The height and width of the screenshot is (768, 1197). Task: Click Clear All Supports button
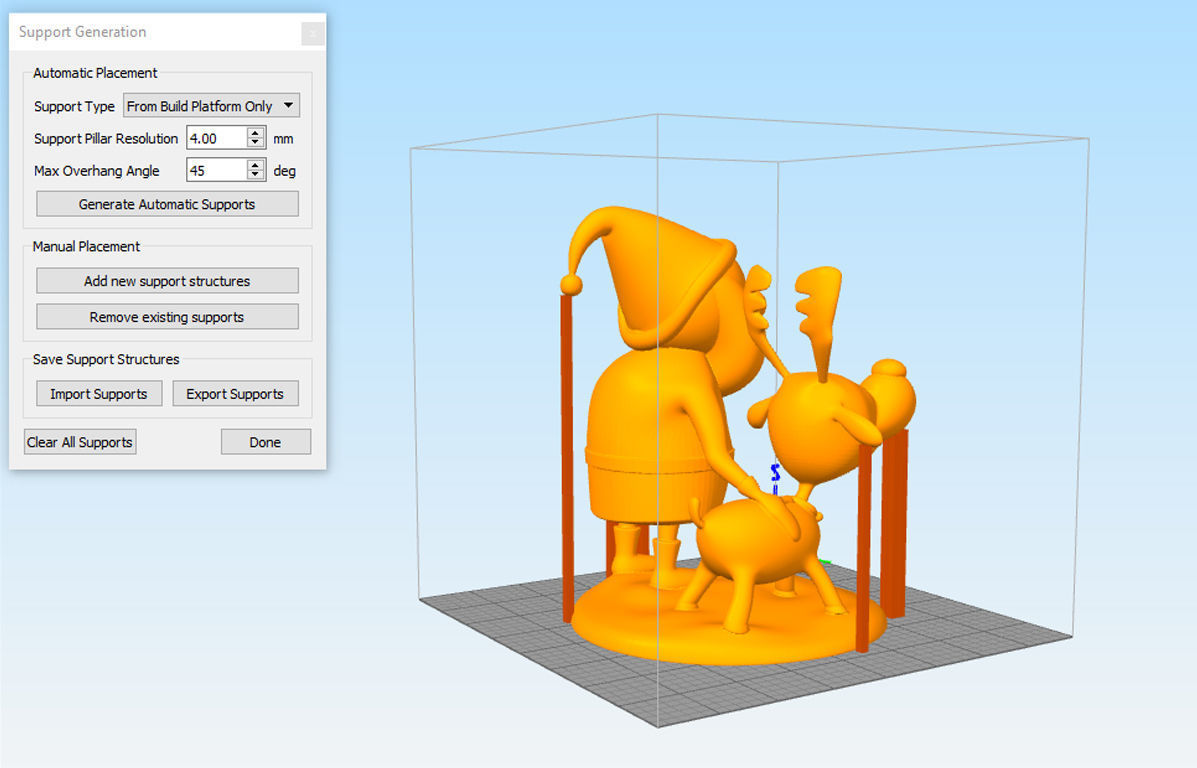pyautogui.click(x=80, y=442)
